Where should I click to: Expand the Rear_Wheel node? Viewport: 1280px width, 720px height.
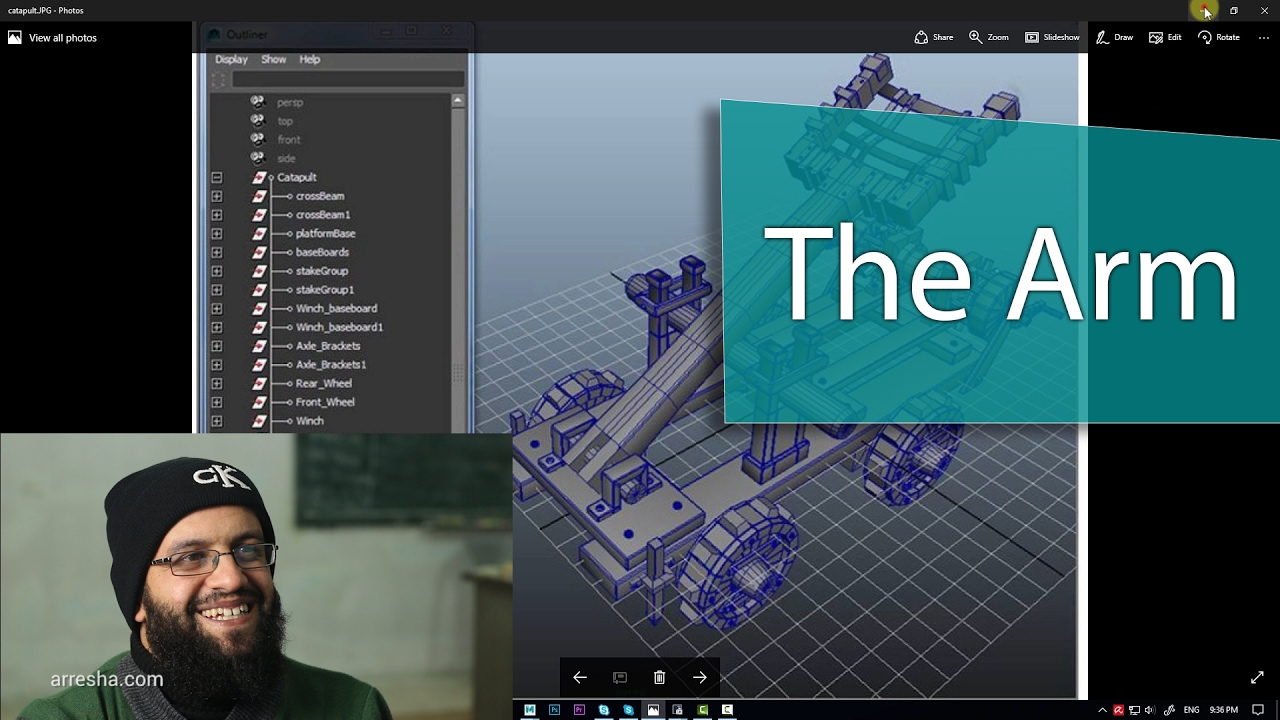[217, 384]
